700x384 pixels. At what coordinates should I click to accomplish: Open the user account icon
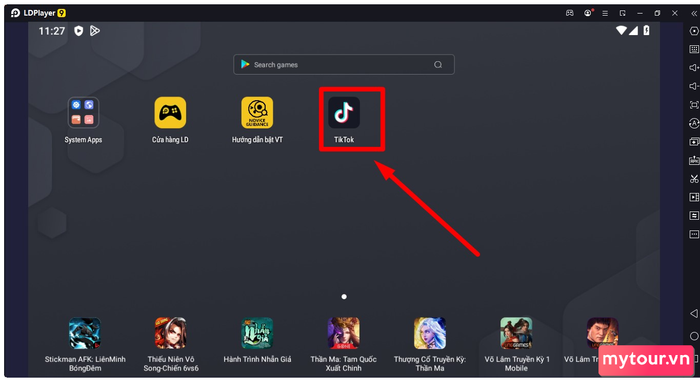click(588, 13)
